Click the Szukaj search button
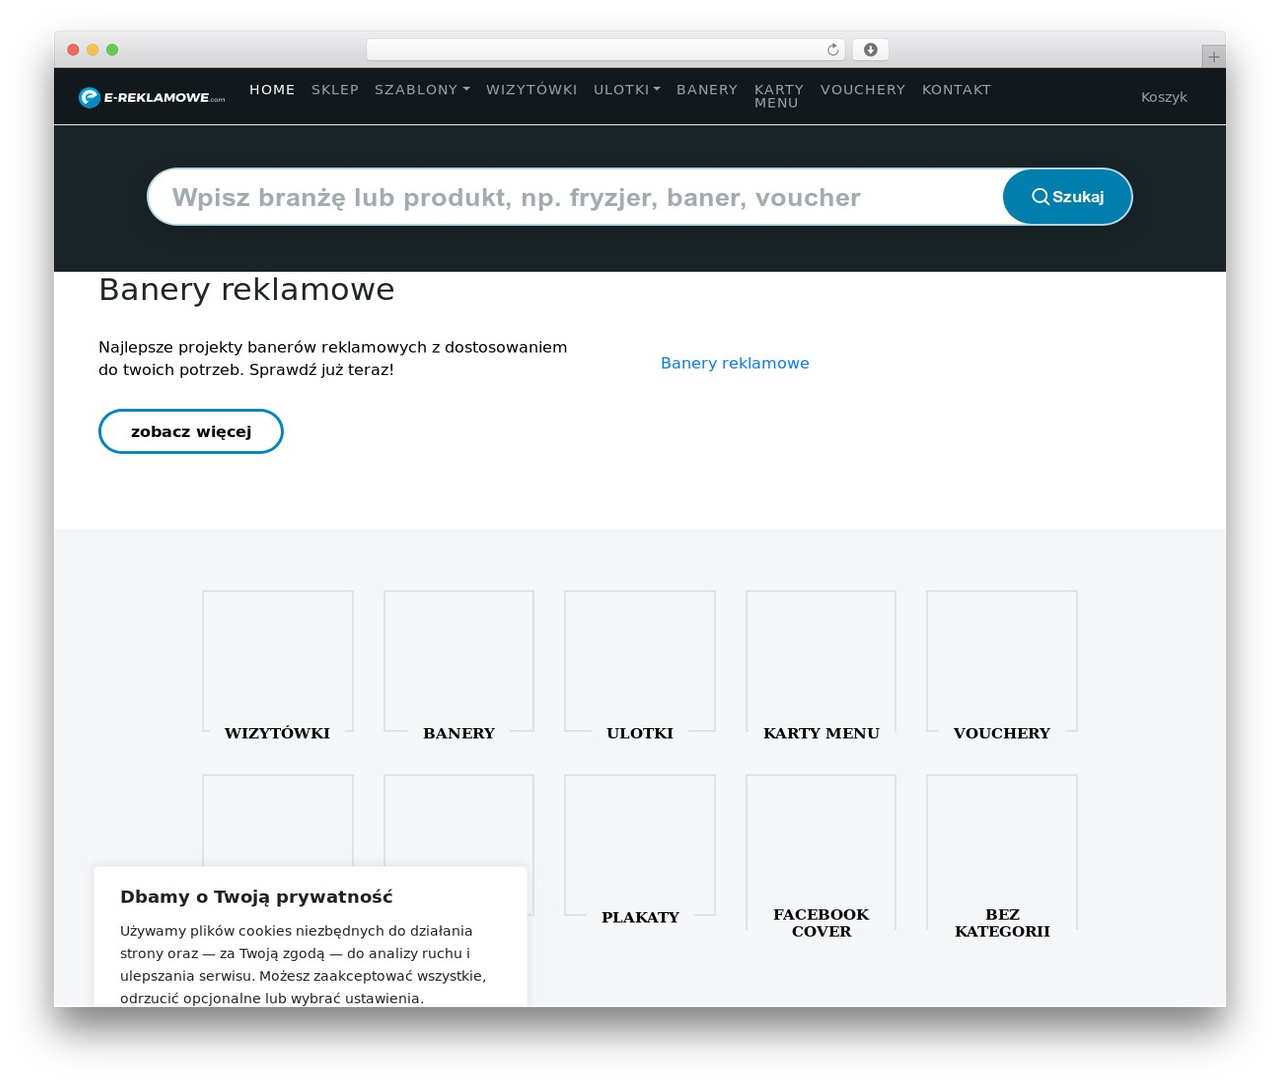 [x=1067, y=197]
